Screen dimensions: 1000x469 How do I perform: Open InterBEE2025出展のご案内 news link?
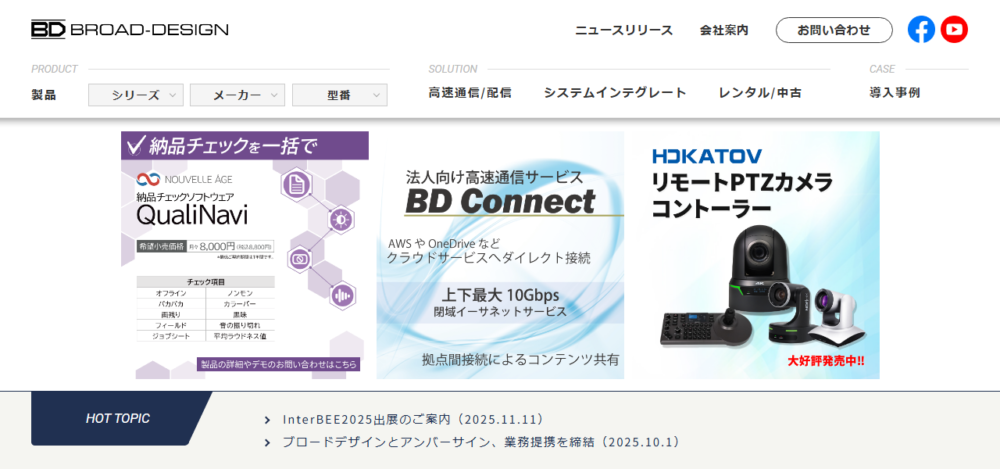pyautogui.click(x=414, y=420)
